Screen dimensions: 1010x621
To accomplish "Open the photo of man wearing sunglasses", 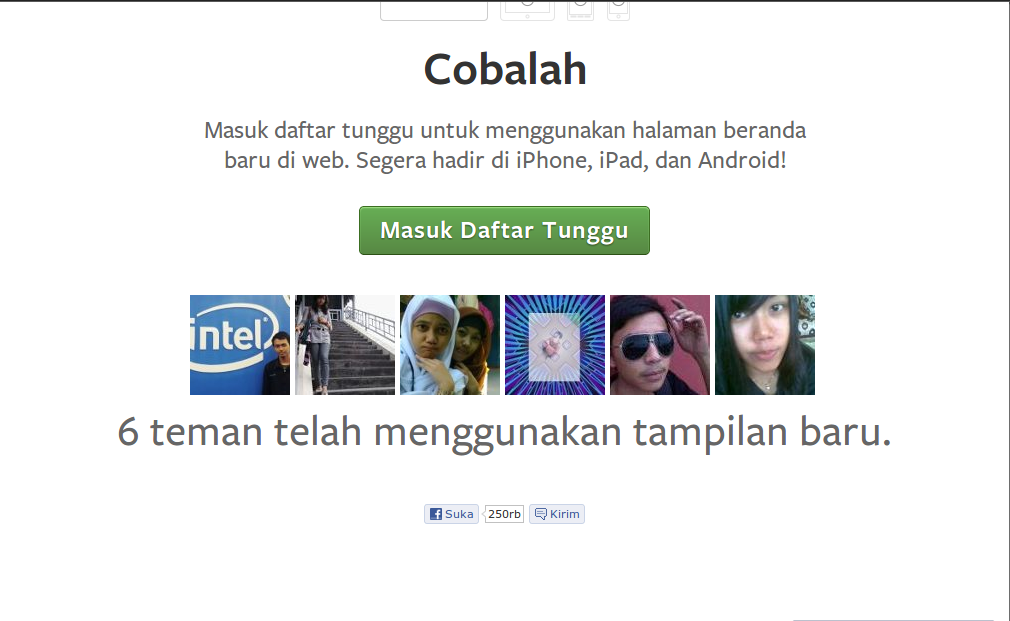I will 660,345.
